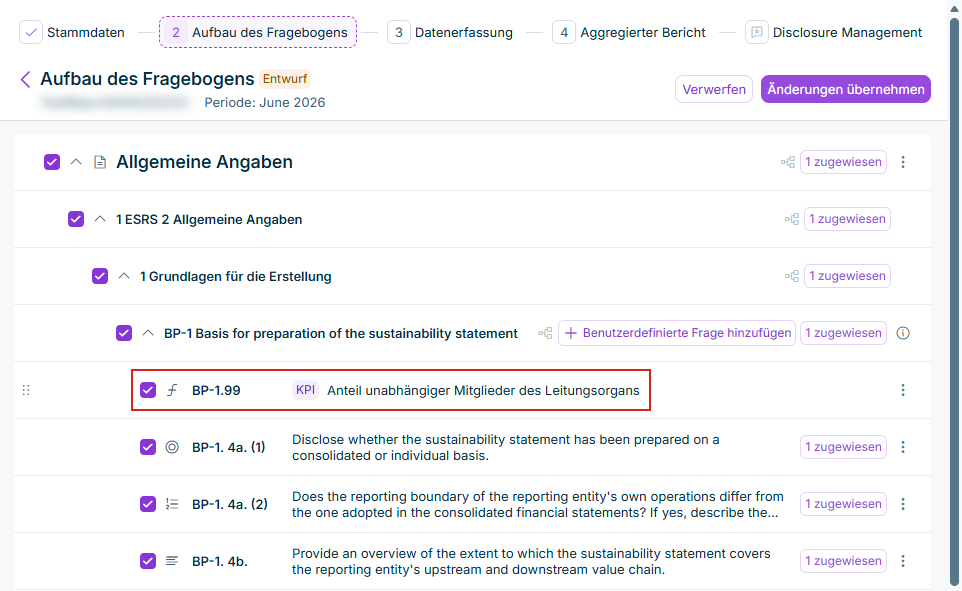Image resolution: width=962 pixels, height=591 pixels.
Task: Grab the drag handle of BP-1.99 row
Action: coord(26,390)
